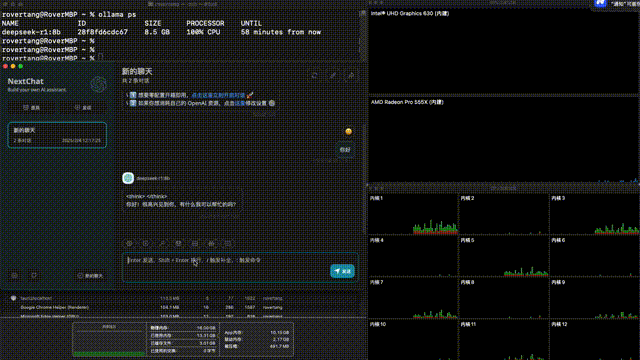This screenshot has width=640, height=360.
Task: Open the masks icon in chat toolbar
Action: (x=178, y=243)
